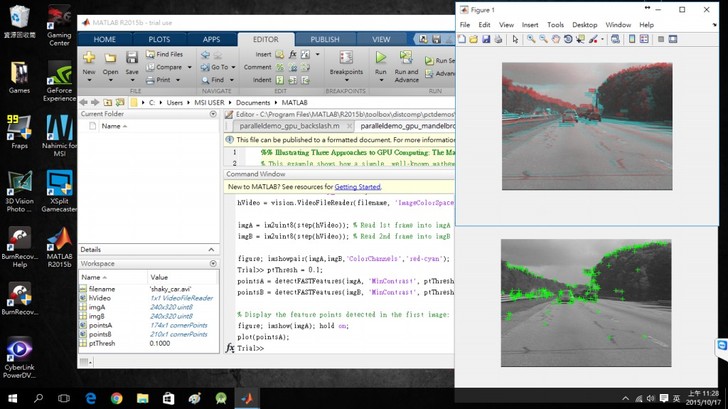Activate the Pan hand tool in Figure 1
The width and height of the screenshot is (728, 409).
point(556,39)
